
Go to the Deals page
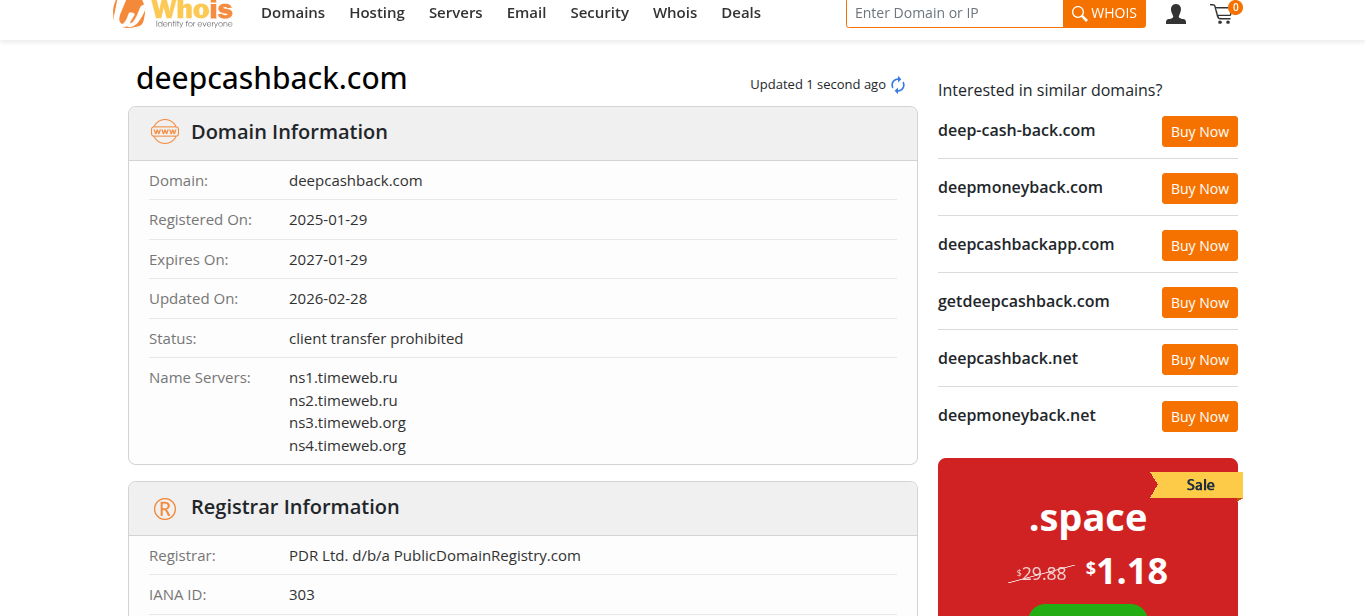point(741,13)
